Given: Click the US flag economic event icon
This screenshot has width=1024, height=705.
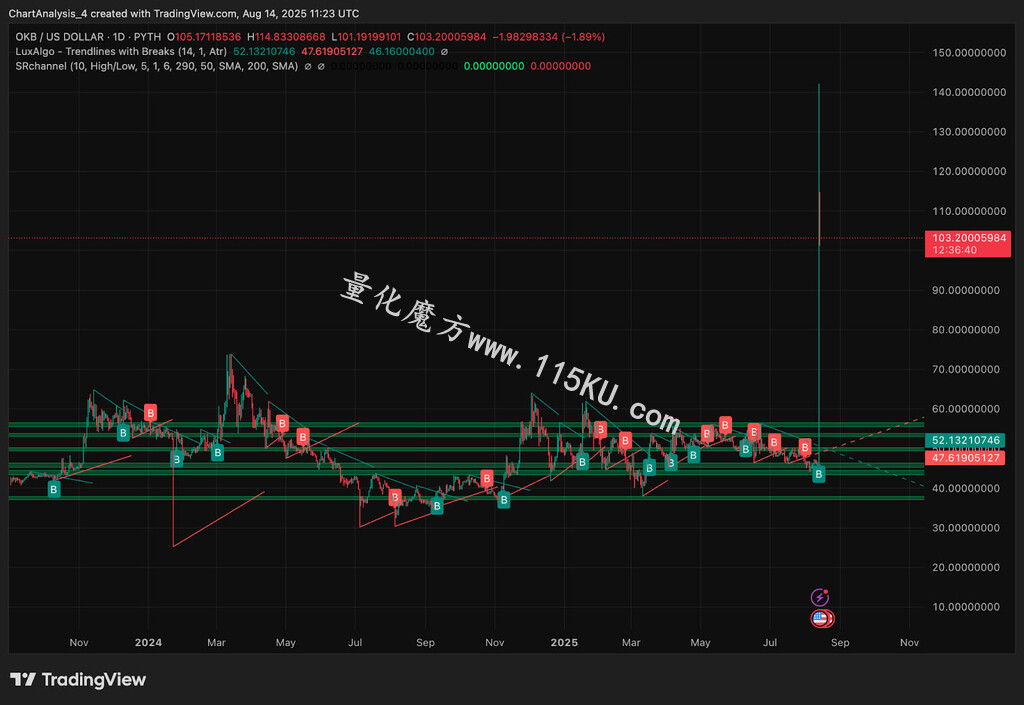Looking at the screenshot, I should click(x=821, y=618).
